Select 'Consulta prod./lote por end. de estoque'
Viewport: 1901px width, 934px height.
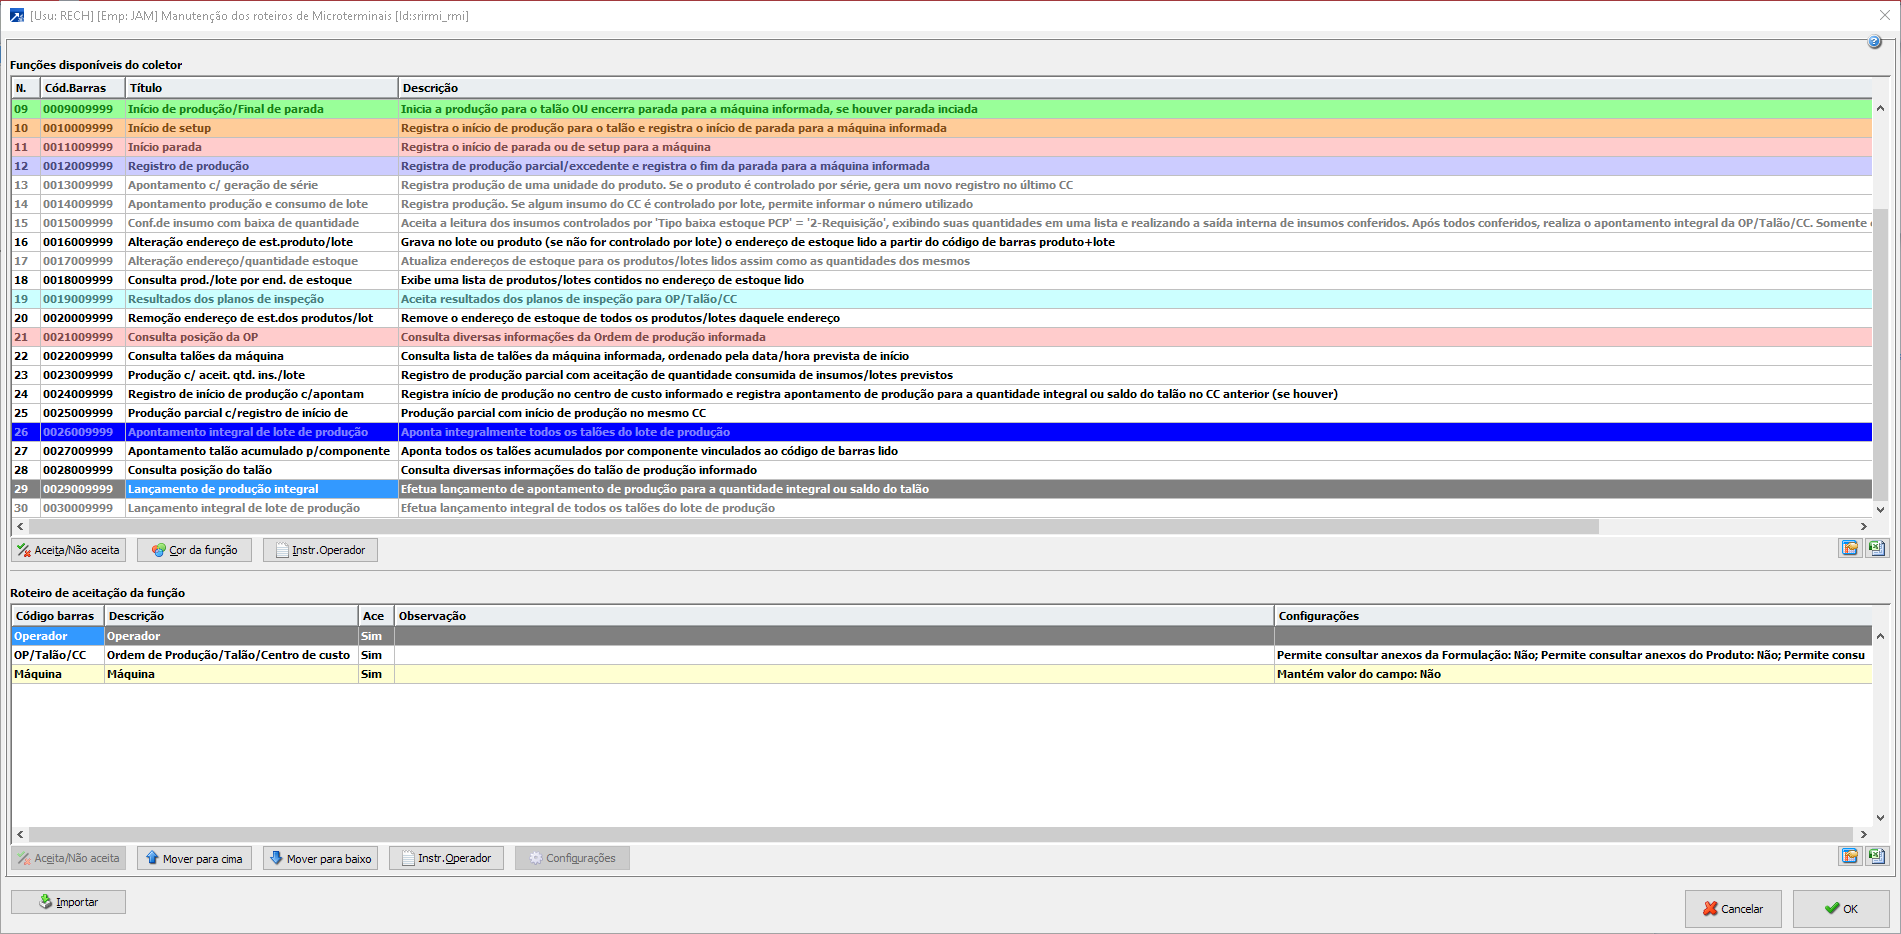click(x=941, y=280)
